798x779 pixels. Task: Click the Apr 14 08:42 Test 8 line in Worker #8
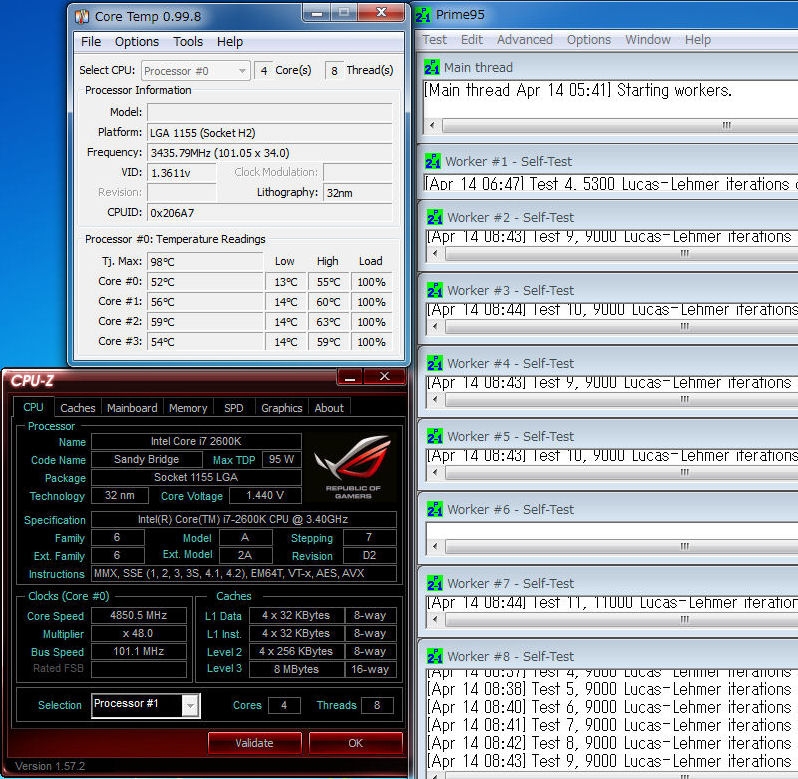click(609, 743)
